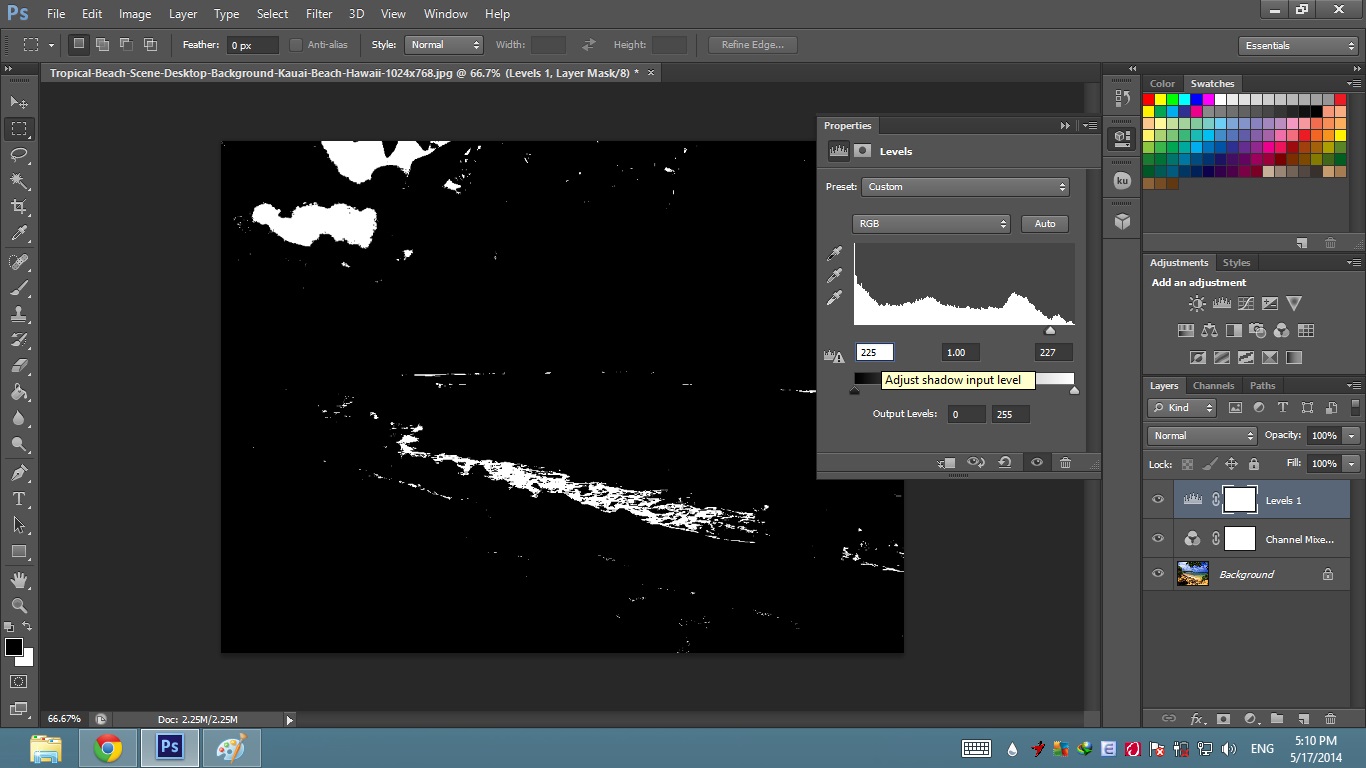Screen dimensions: 1366x768
Task: Create a new layer from Layers panel footer
Action: tap(1303, 718)
